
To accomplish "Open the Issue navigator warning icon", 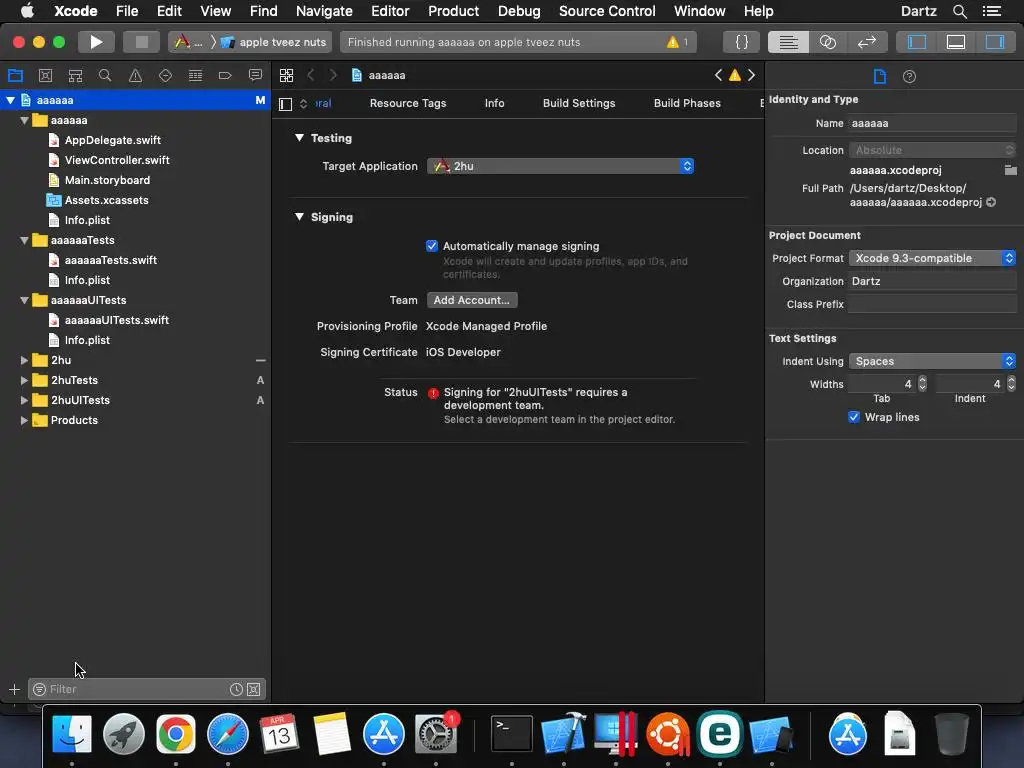I will (x=135, y=76).
